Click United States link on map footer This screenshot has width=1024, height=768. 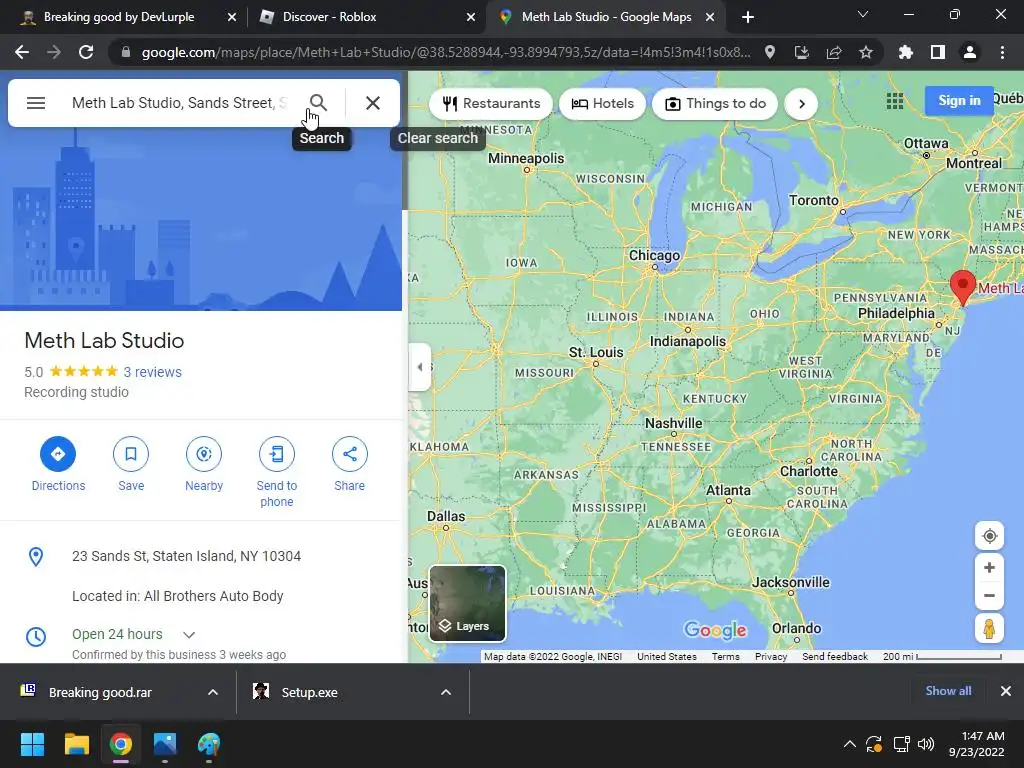point(667,657)
